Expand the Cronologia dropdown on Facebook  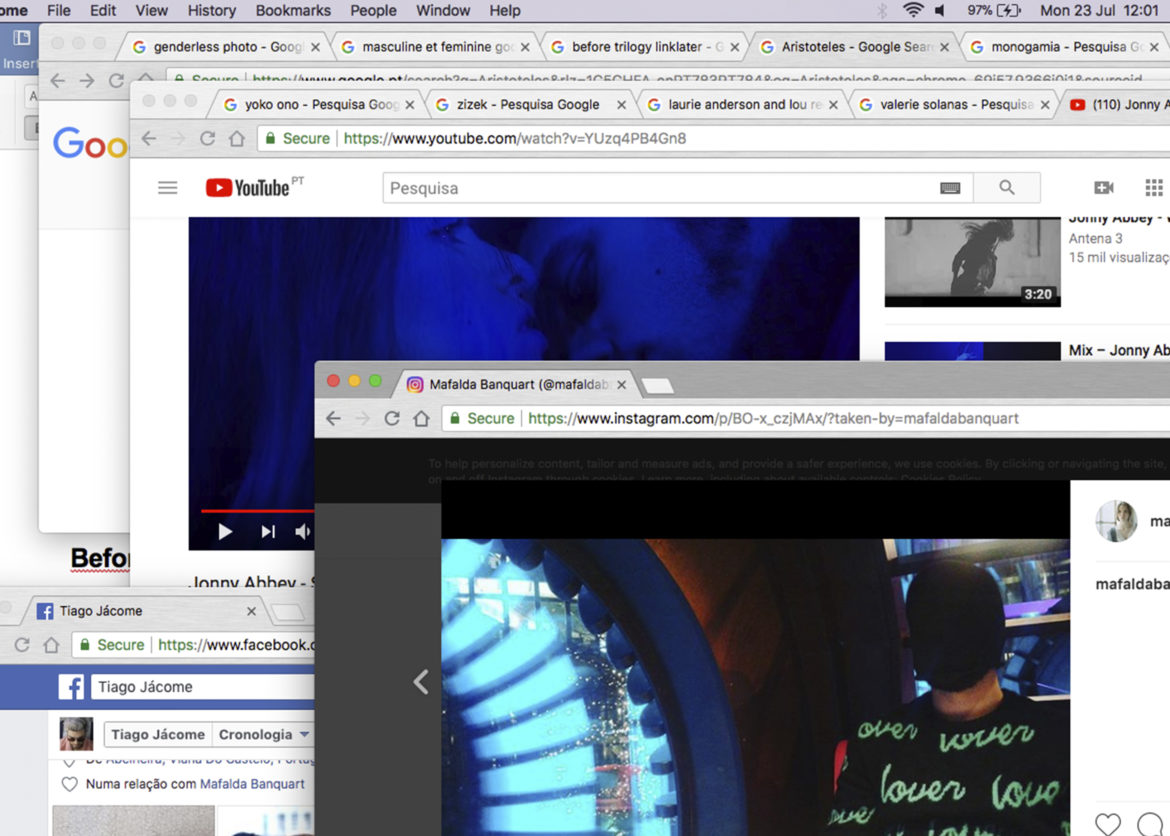coord(304,734)
